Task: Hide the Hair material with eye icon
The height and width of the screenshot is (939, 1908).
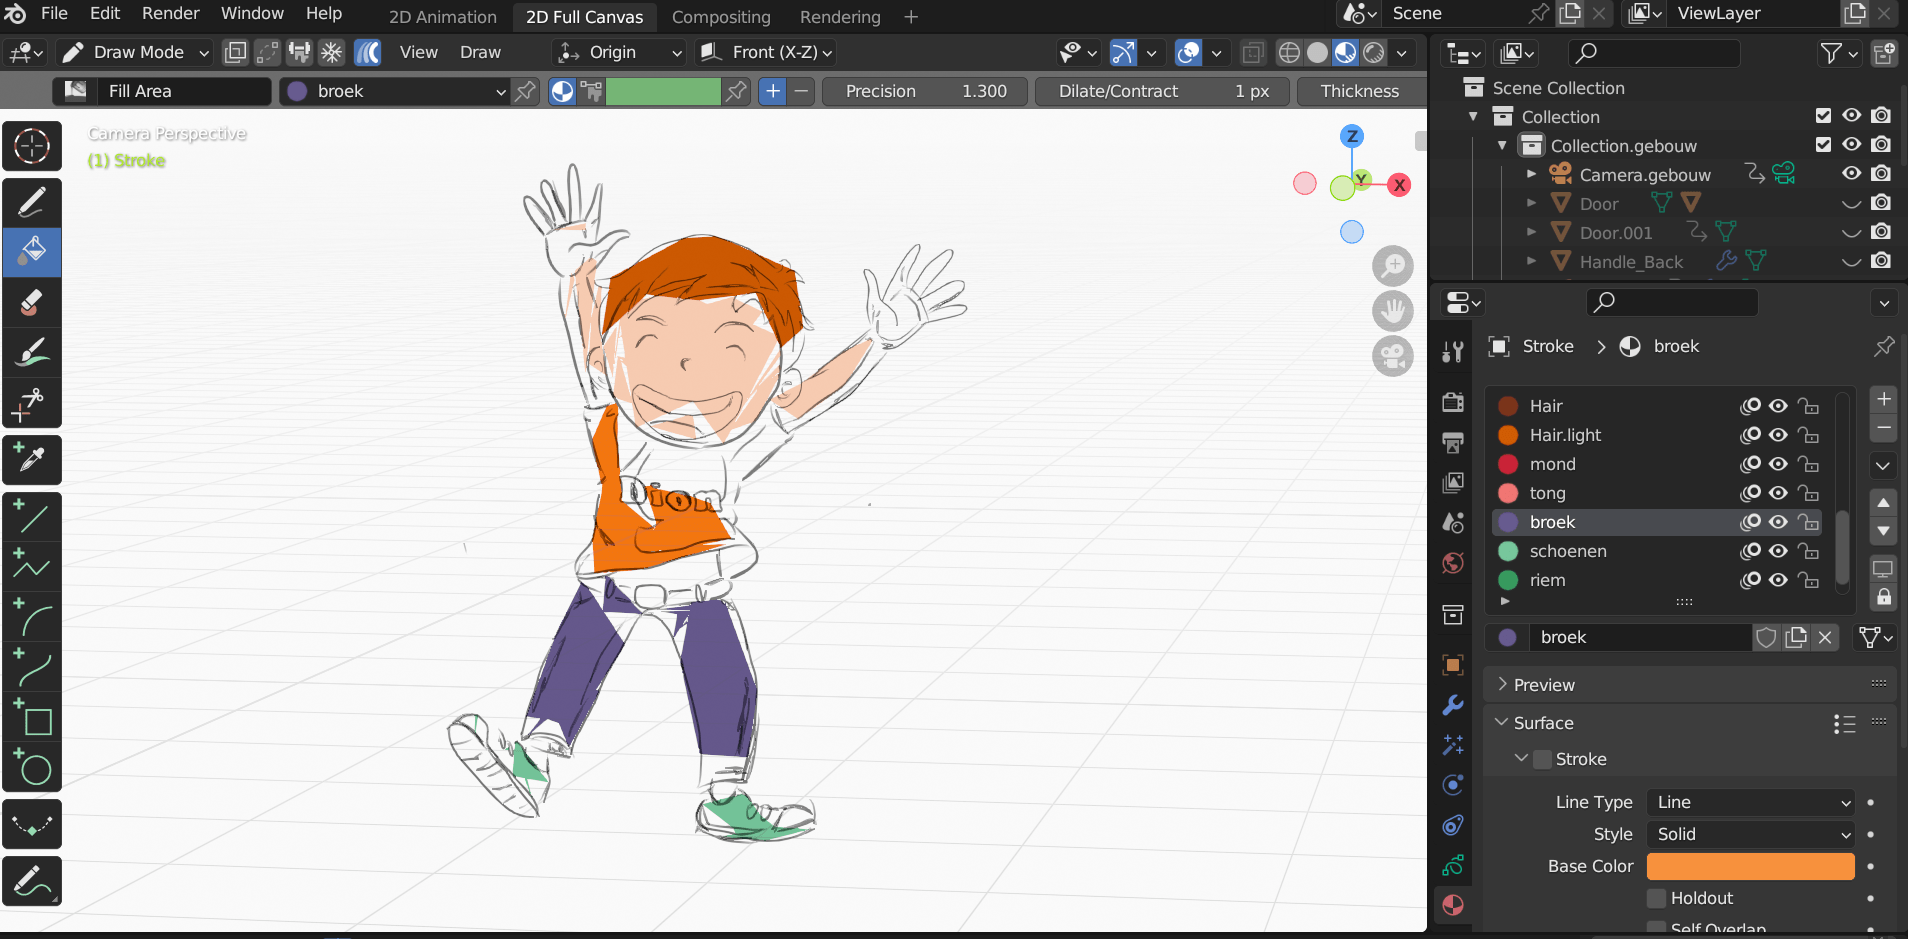Action: (1778, 406)
